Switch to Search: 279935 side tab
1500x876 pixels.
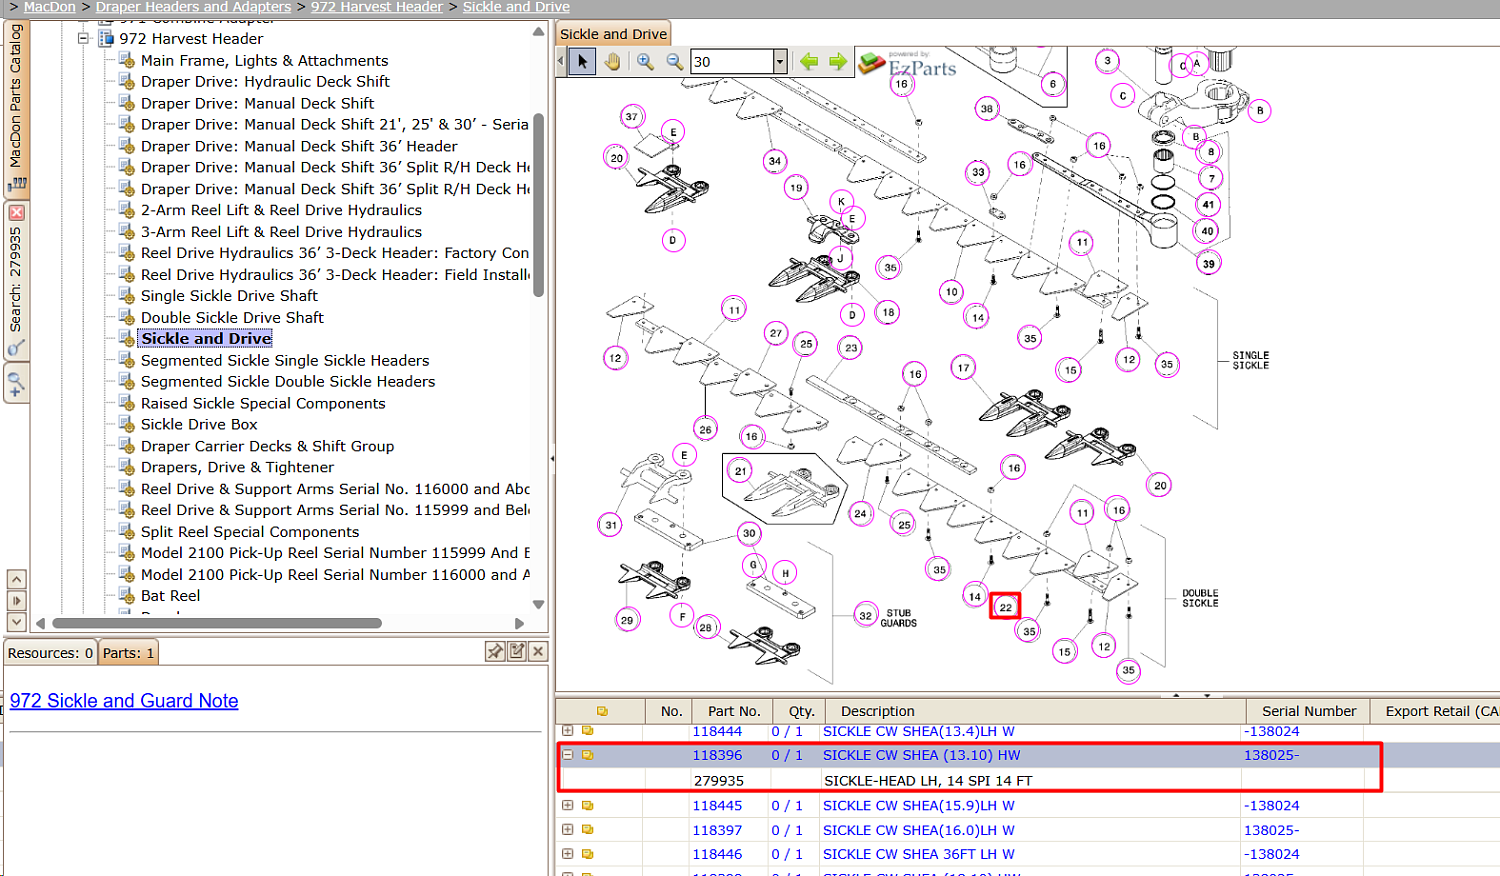16,282
